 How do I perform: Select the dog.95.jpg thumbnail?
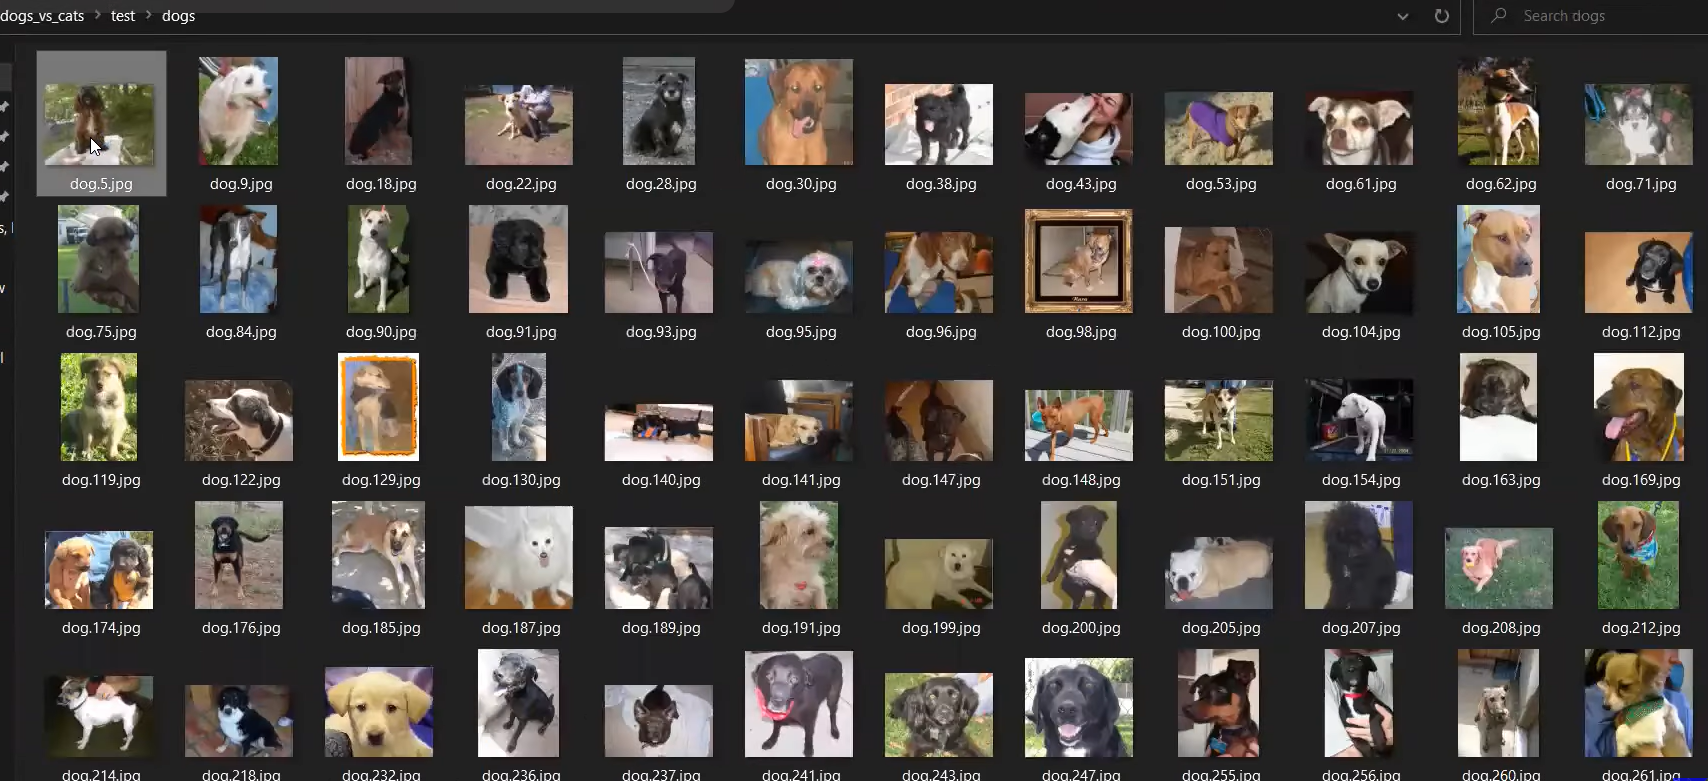point(799,277)
